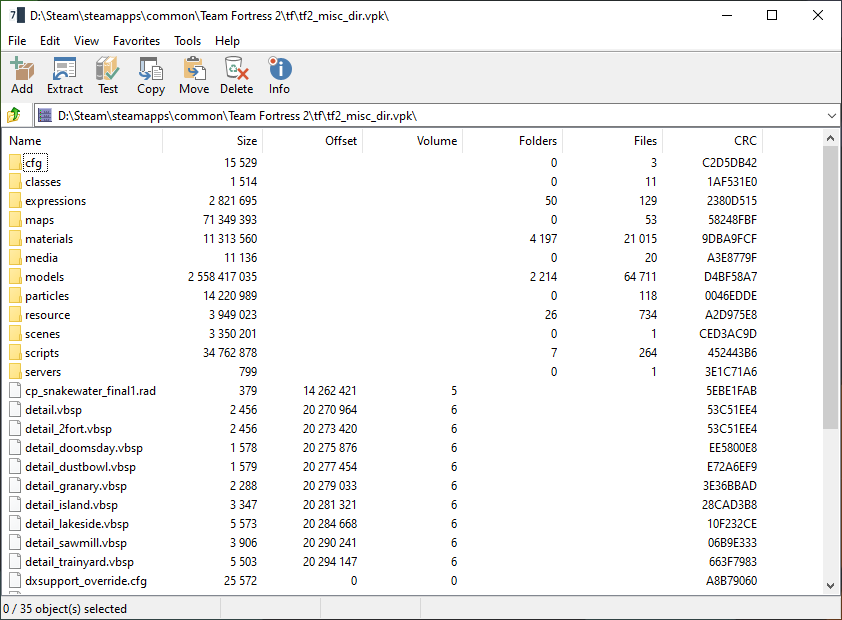The height and width of the screenshot is (620, 842).
Task: Sort by Volume column header
Action: point(412,141)
